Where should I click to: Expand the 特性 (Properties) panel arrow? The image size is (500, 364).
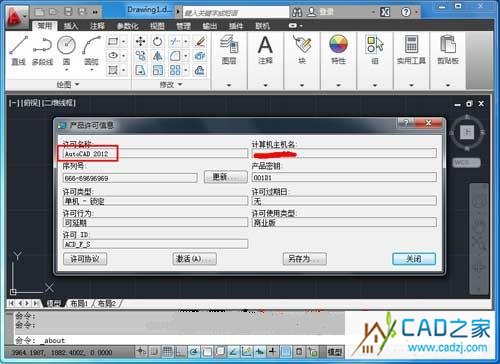(x=338, y=85)
